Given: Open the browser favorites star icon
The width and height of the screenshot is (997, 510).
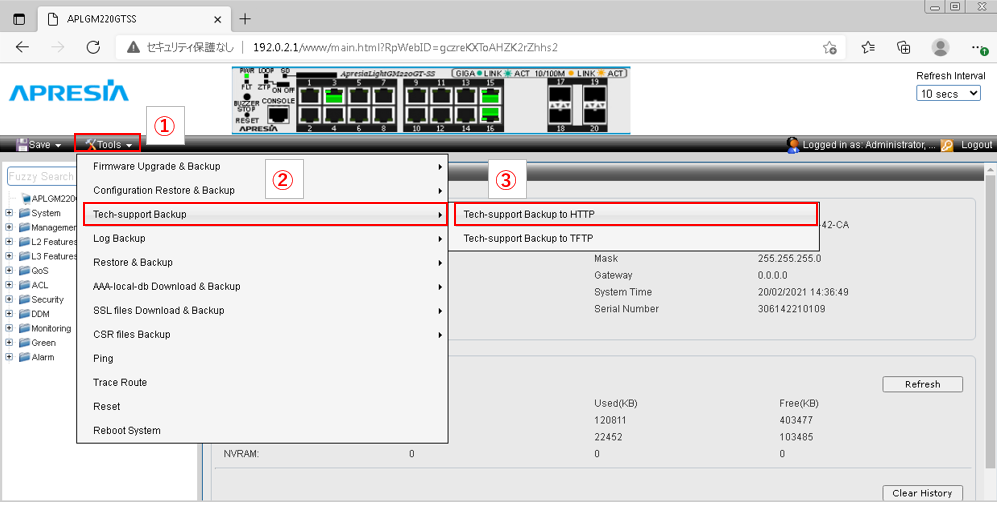Looking at the screenshot, I should [x=868, y=47].
